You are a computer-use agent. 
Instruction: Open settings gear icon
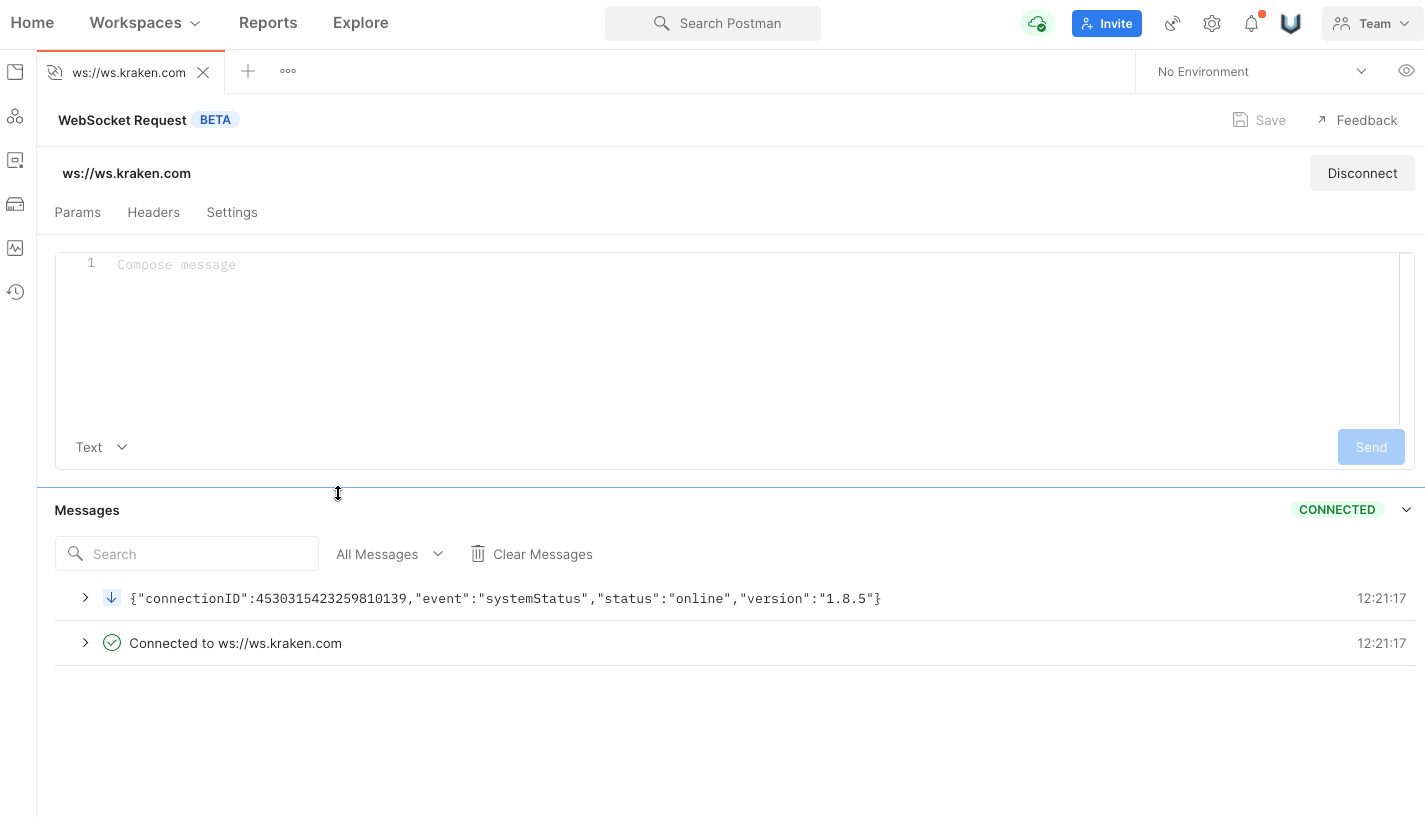(x=1212, y=23)
